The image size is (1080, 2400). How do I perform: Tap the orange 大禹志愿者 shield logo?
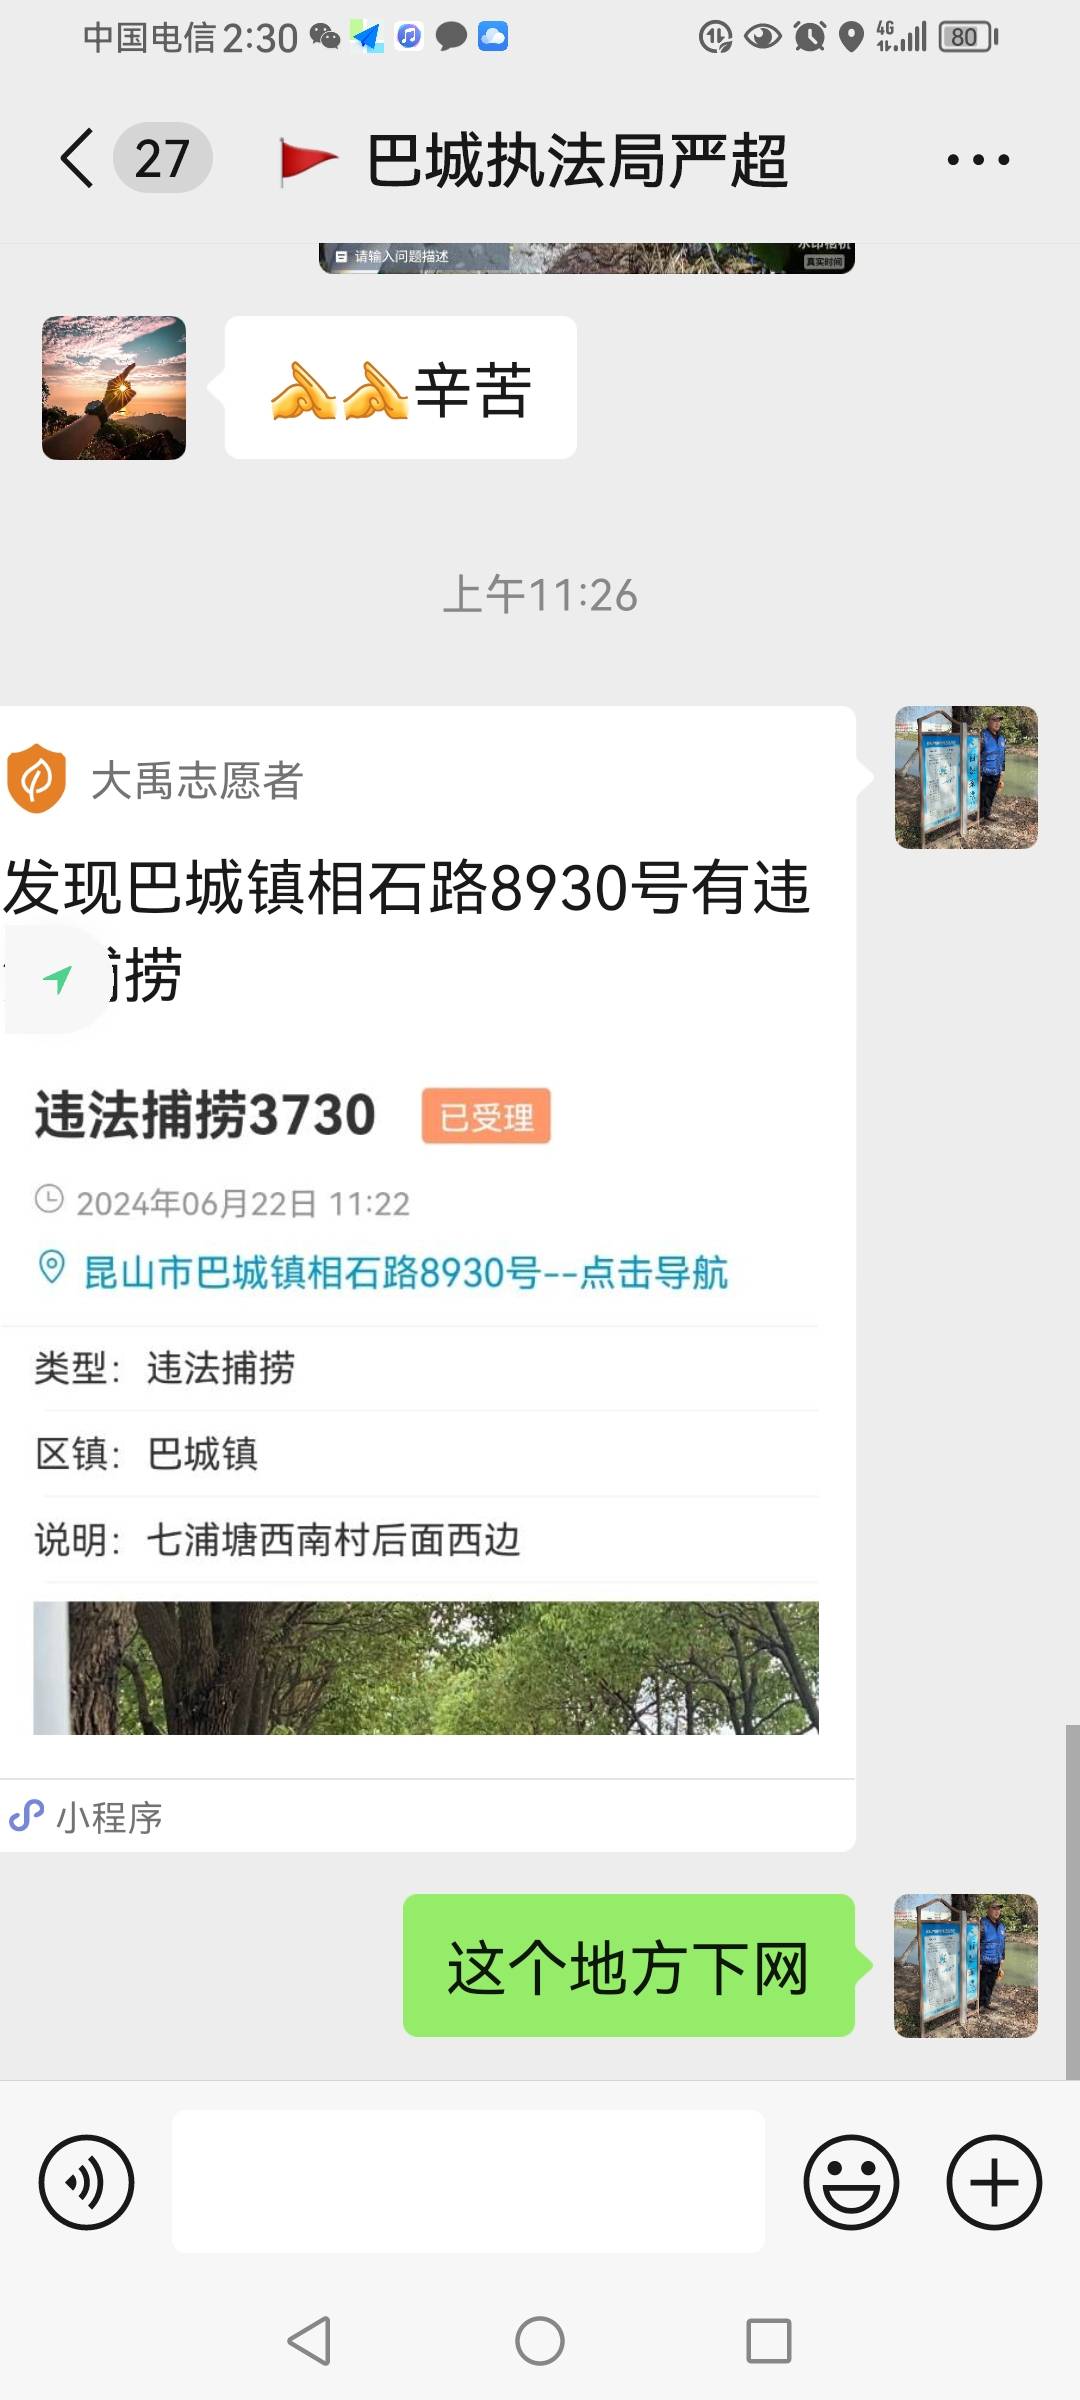pyautogui.click(x=36, y=778)
